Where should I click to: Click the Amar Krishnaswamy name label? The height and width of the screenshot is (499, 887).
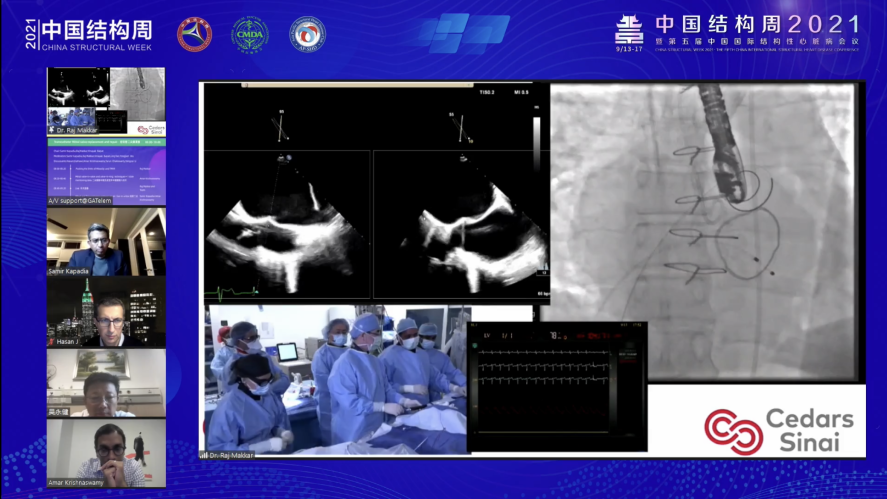click(76, 483)
